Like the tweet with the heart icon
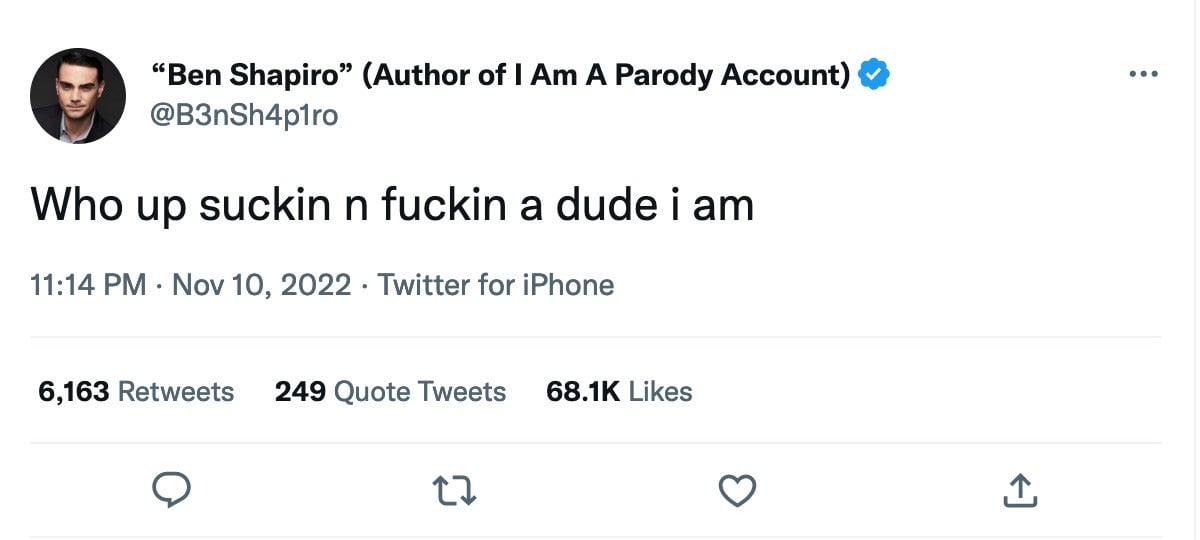Viewport: 1200px width, 540px height. point(738,489)
